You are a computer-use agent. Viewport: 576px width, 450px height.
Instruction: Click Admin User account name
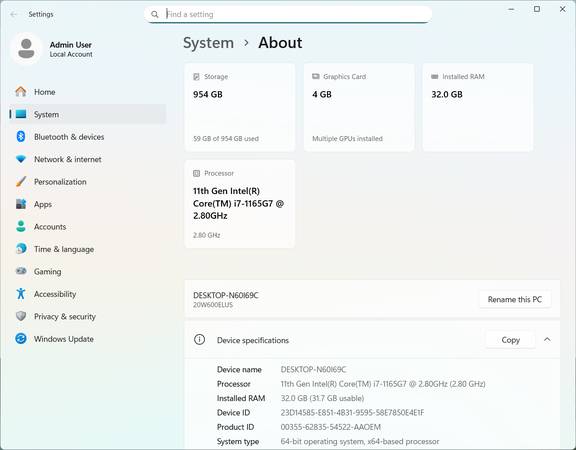point(71,44)
